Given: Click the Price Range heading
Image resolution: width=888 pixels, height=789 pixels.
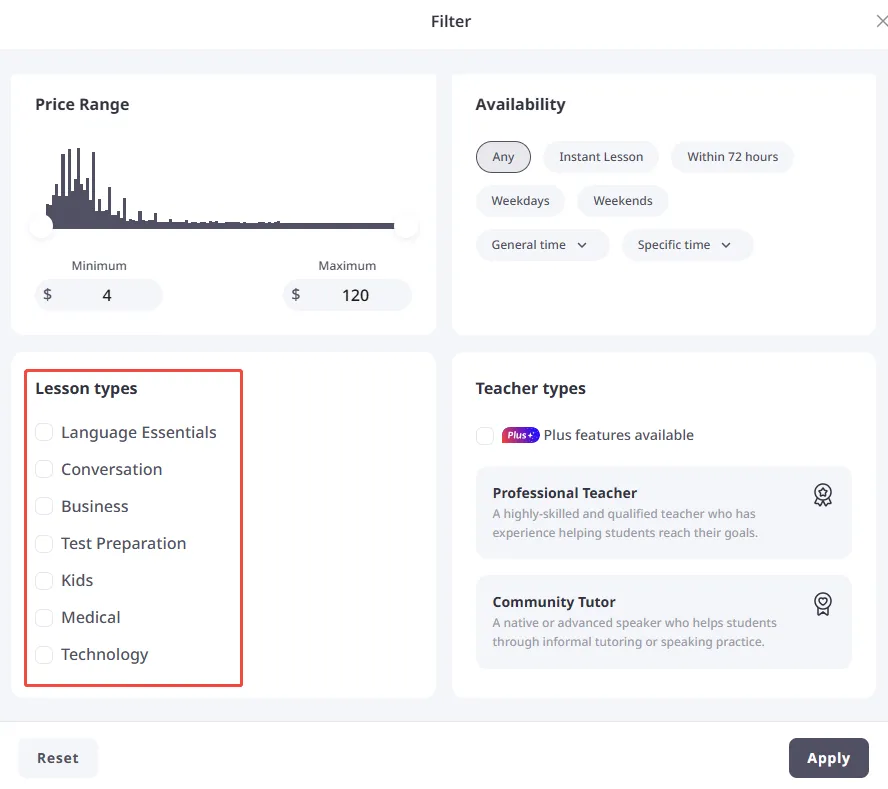Looking at the screenshot, I should click(82, 105).
